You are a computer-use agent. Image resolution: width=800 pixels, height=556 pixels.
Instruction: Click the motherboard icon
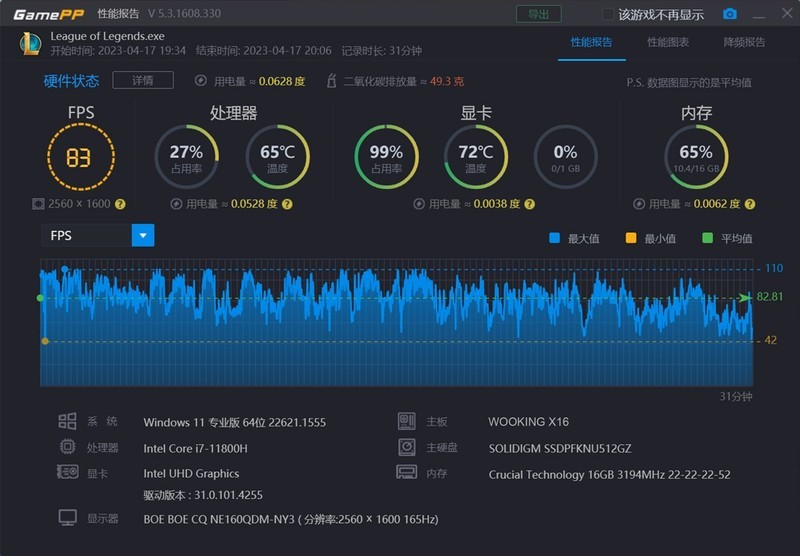click(x=407, y=421)
